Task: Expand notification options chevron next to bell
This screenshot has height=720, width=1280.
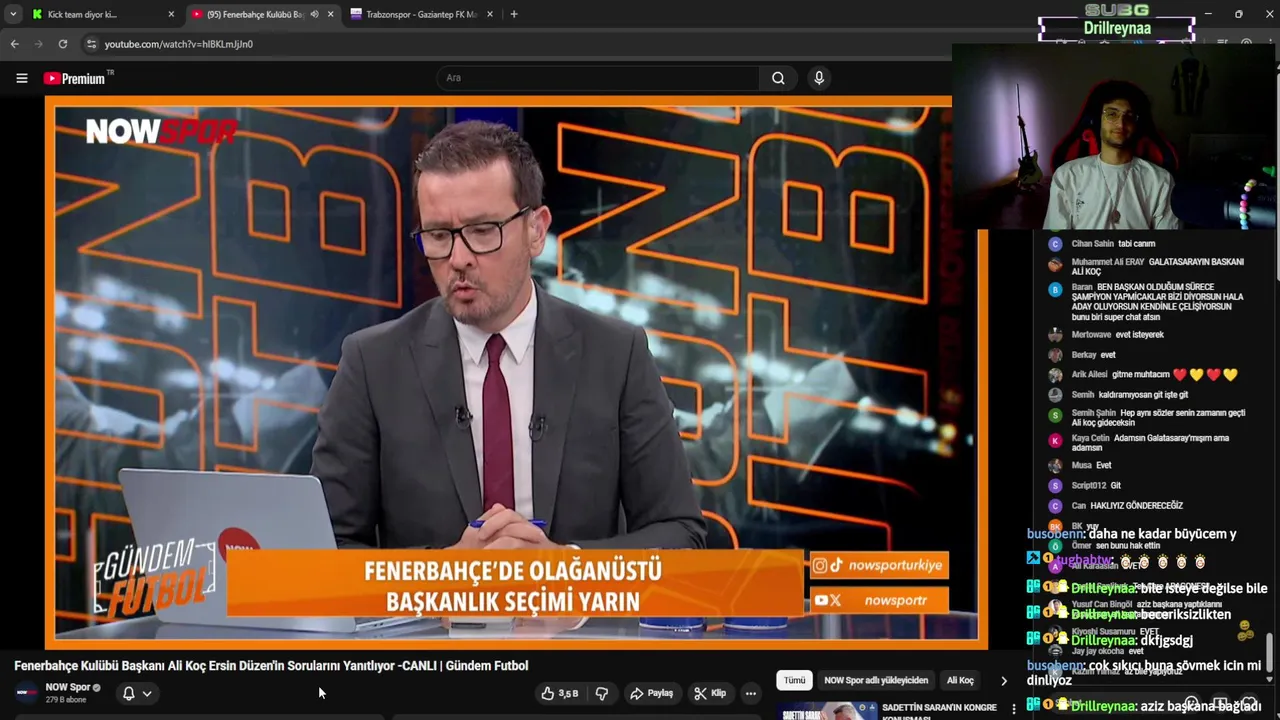Action: pos(147,693)
